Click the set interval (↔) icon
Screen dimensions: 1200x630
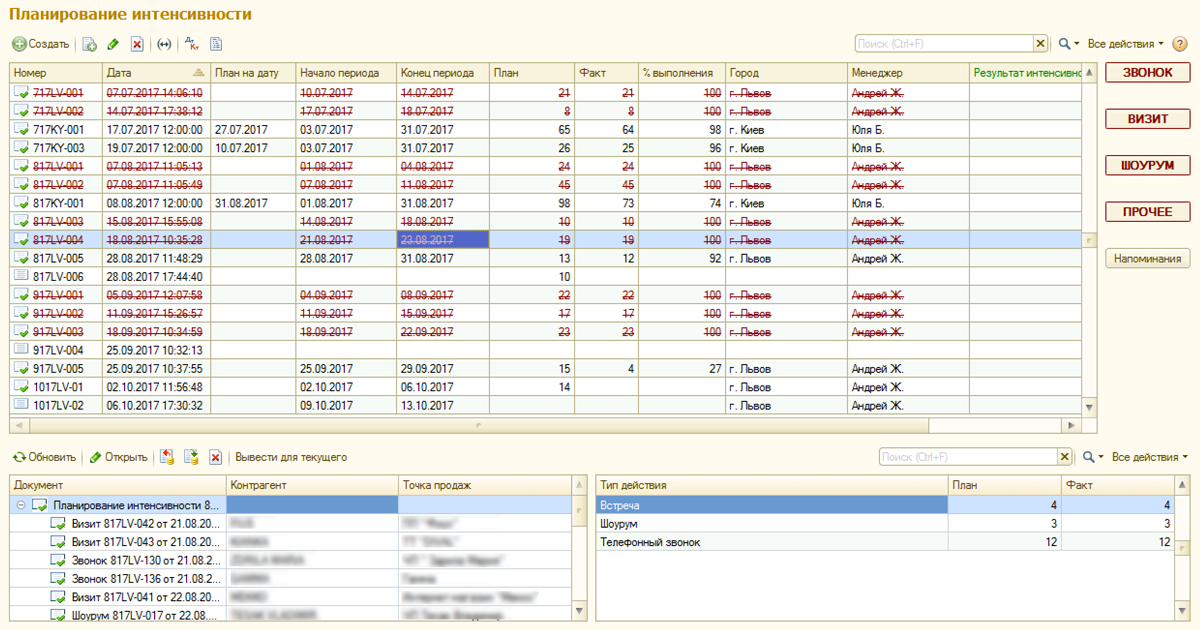click(165, 44)
